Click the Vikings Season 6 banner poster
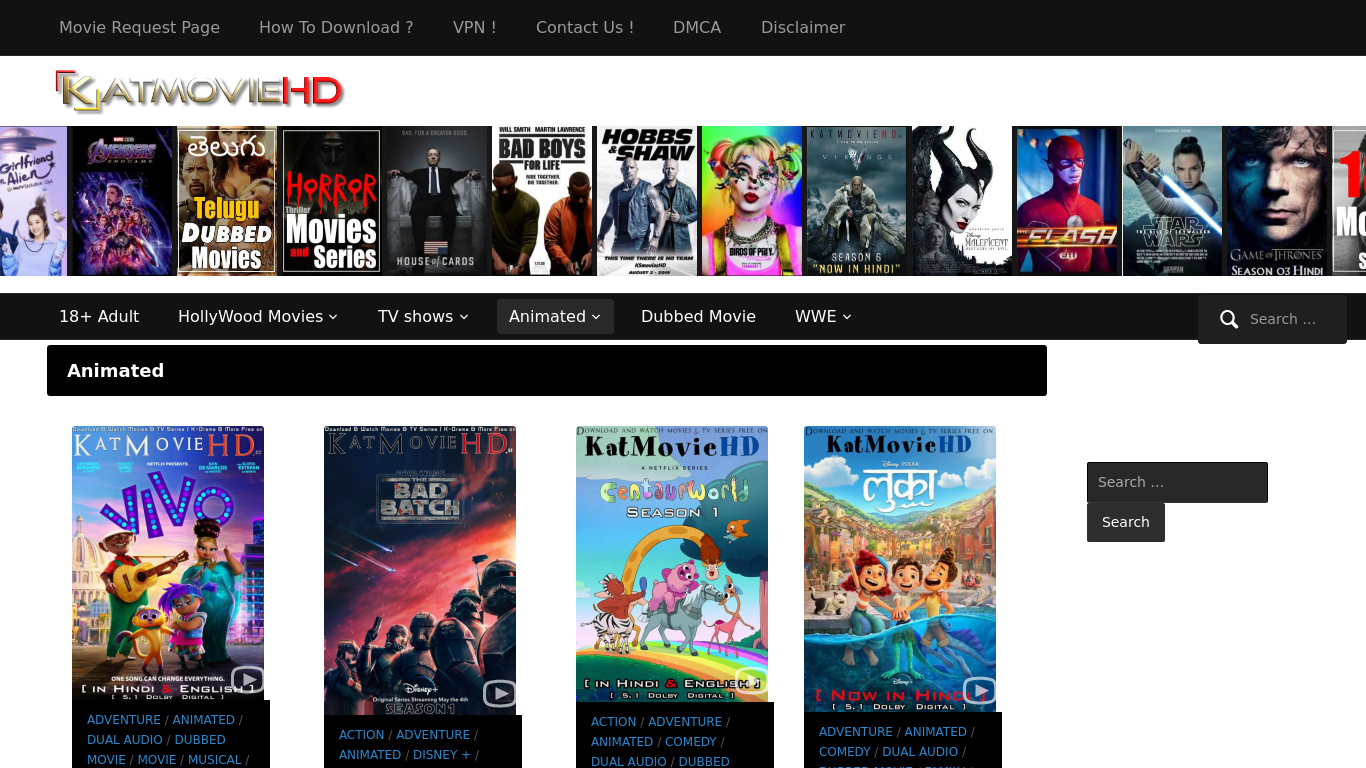This screenshot has width=1366, height=768. 858,201
